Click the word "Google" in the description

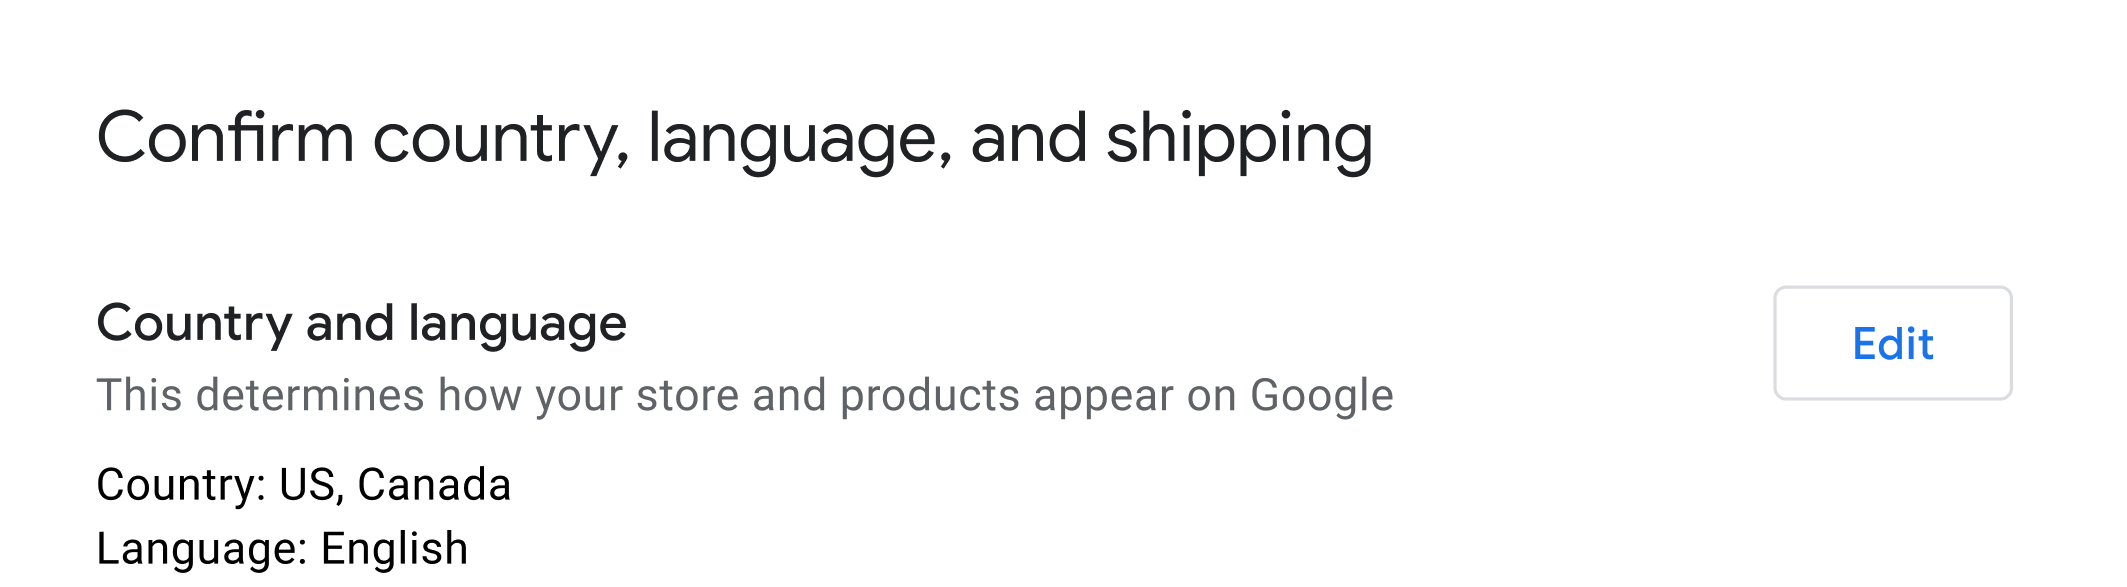click(x=1321, y=395)
